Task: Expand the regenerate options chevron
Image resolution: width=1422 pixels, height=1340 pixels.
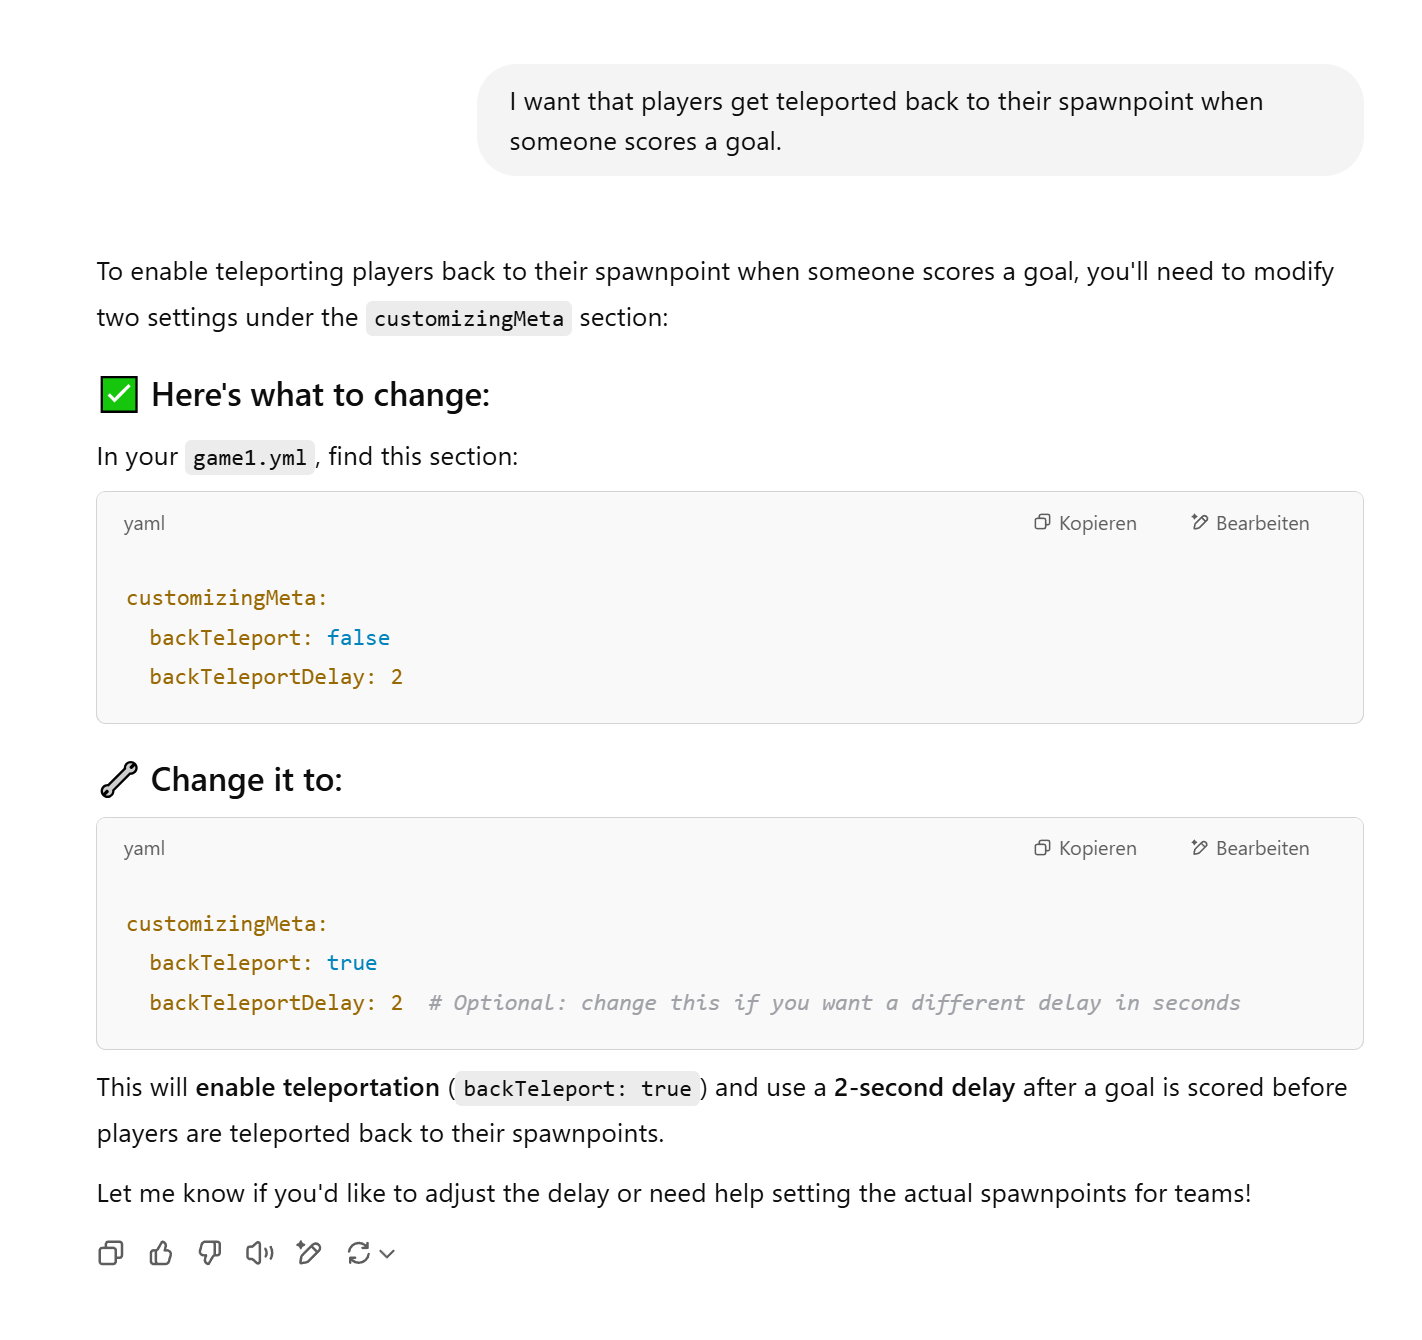Action: pos(388,1254)
